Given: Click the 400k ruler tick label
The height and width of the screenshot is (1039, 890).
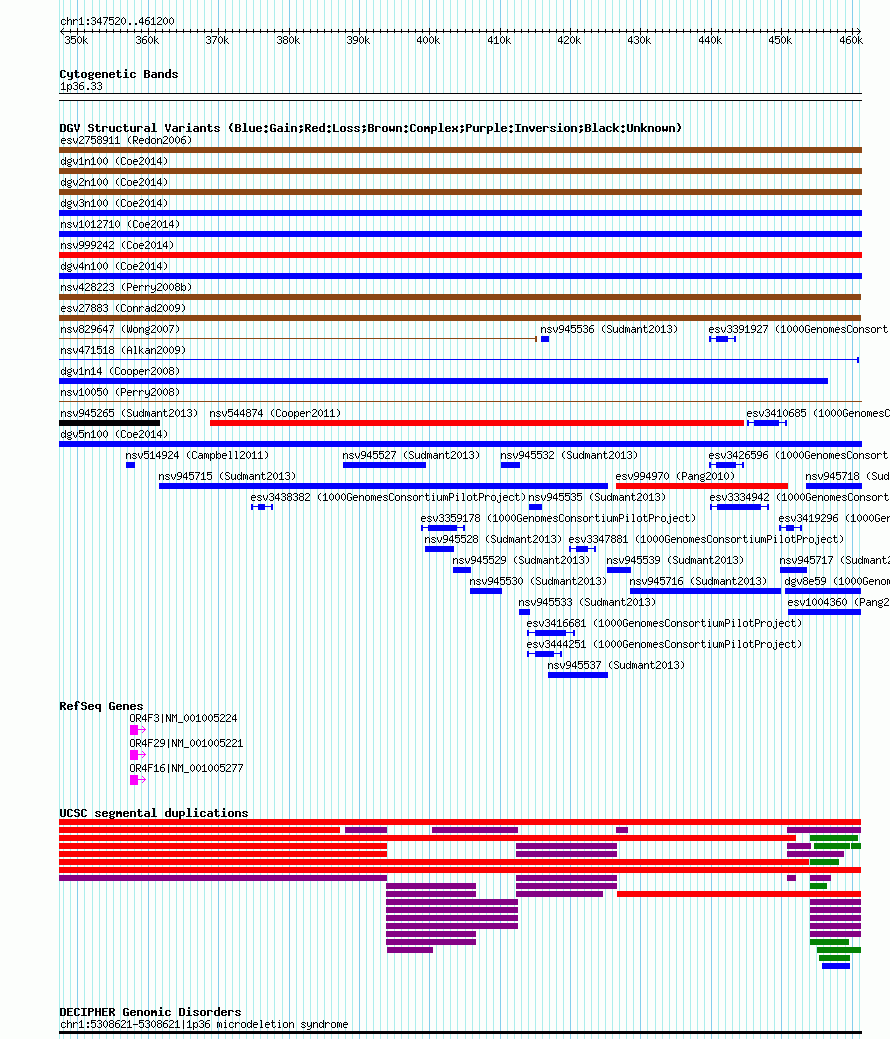Looking at the screenshot, I should click(x=428, y=40).
